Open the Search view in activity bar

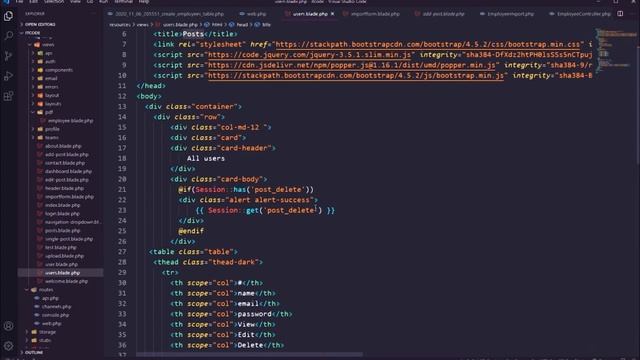(x=8, y=36)
